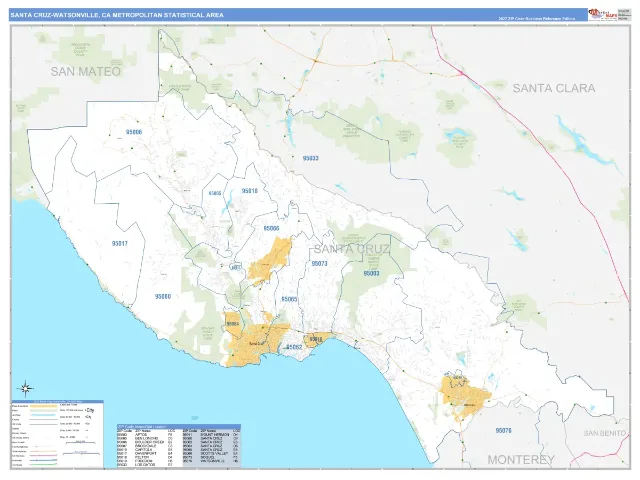Select ZIP code label 95017

click(x=120, y=243)
